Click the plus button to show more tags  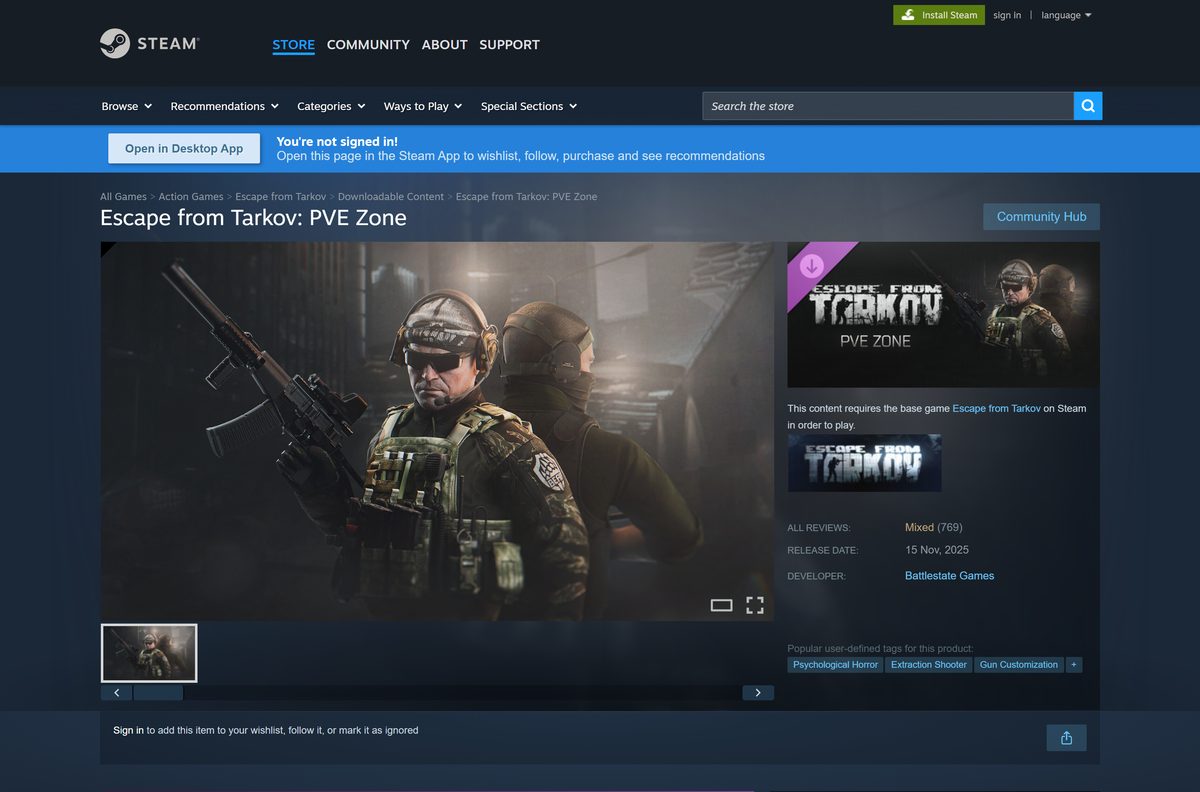click(1074, 664)
